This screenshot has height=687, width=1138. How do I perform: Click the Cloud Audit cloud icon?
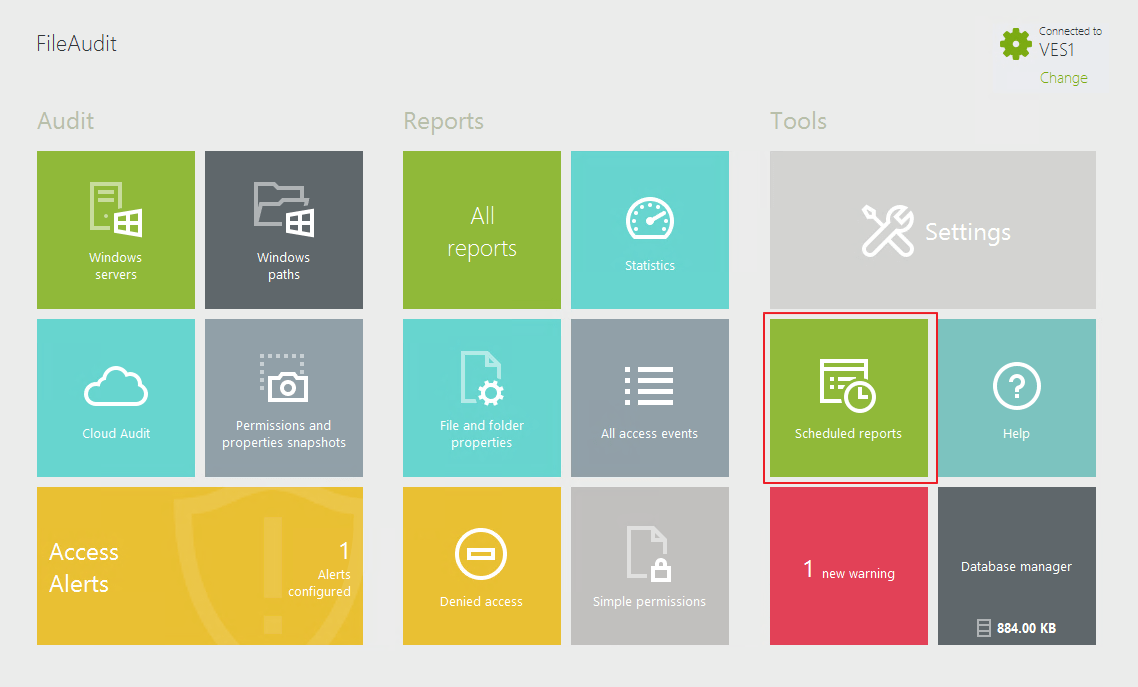coord(116,388)
